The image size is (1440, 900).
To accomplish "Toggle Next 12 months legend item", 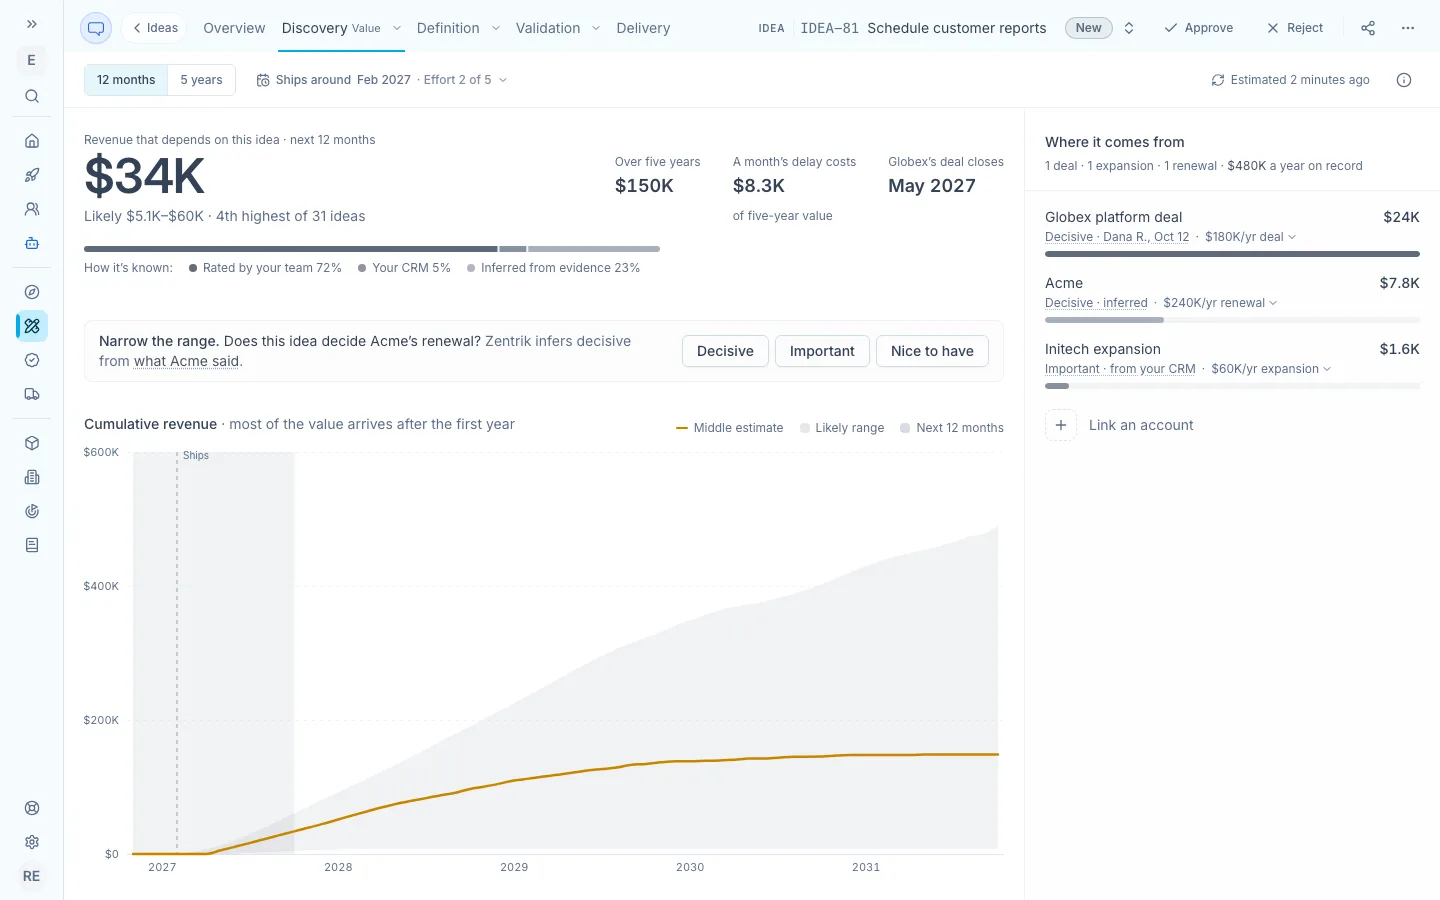I will (952, 428).
